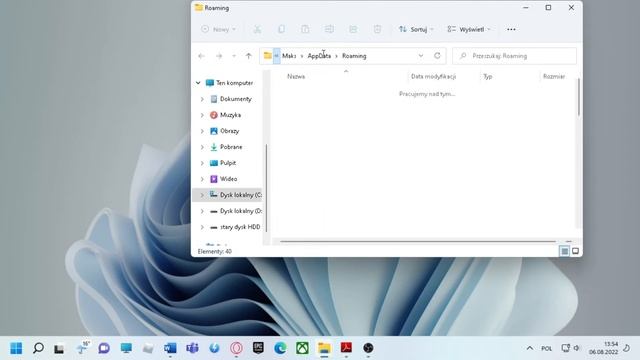Collapse Ten komputer tree node
Viewport: 640px width, 360px height.
[x=198, y=83]
